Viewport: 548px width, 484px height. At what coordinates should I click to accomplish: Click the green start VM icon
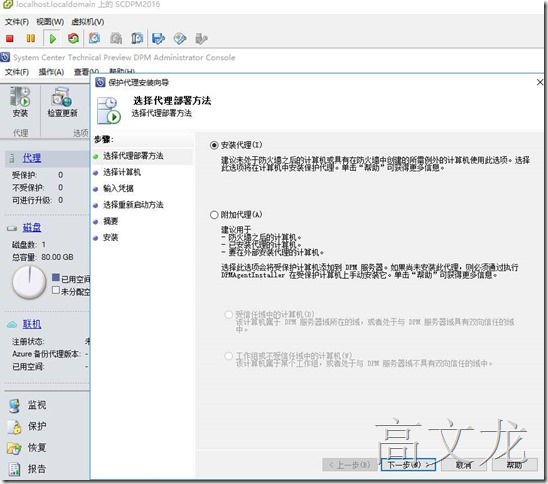coord(52,38)
